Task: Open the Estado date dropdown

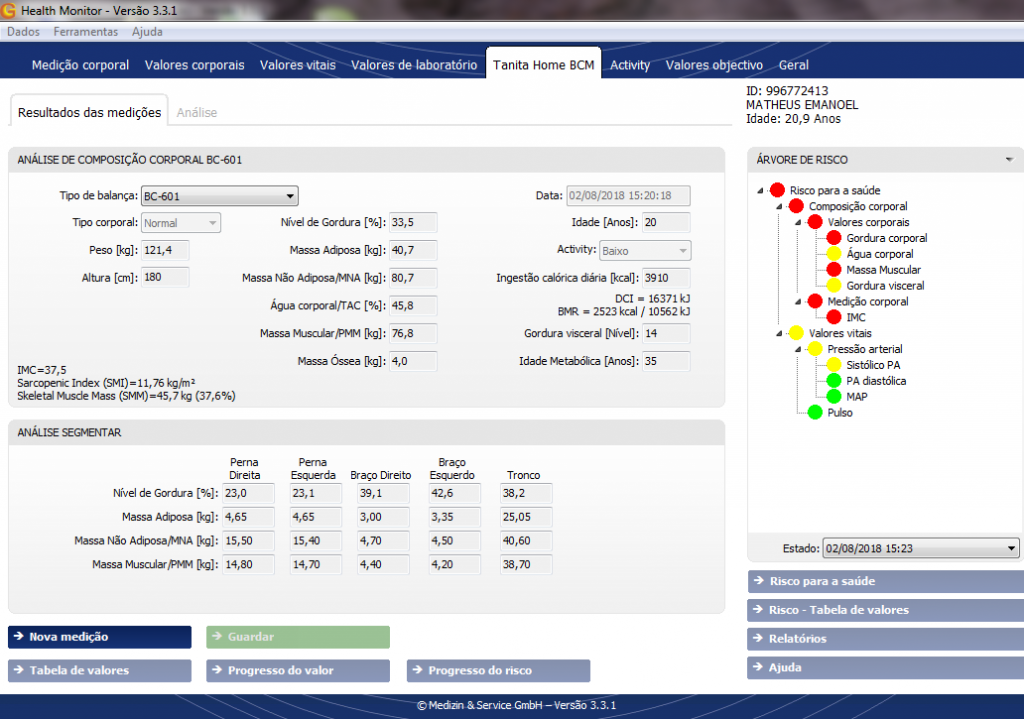Action: [1012, 548]
